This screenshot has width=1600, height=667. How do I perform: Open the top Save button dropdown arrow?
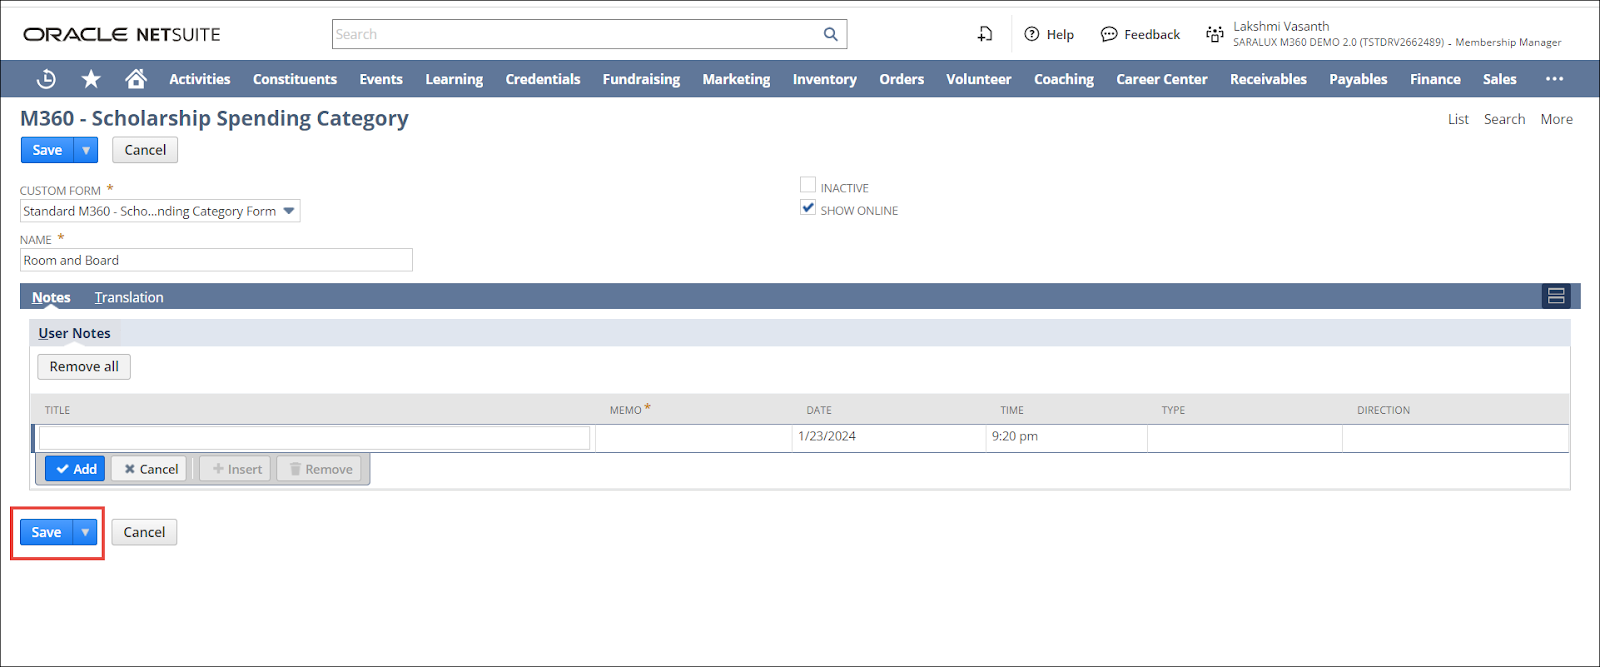pos(86,150)
